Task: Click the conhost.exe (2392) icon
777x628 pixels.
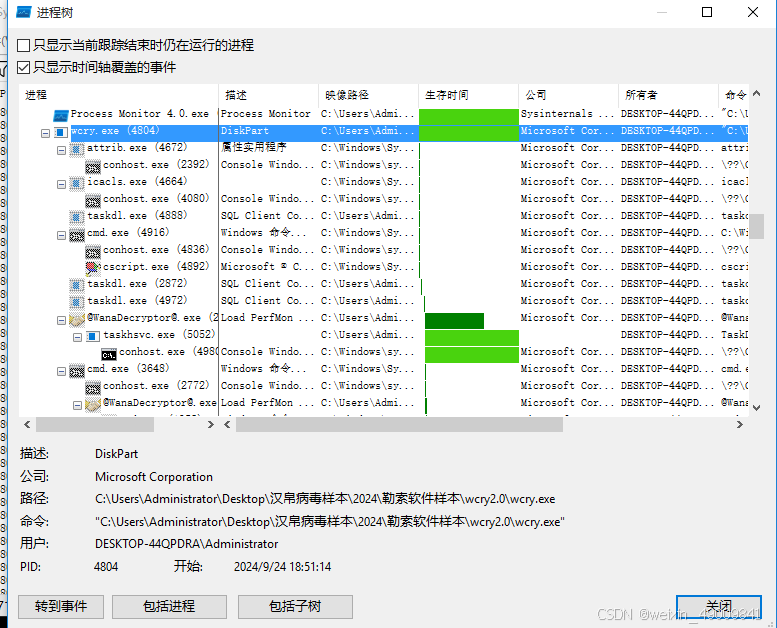Action: [x=93, y=167]
